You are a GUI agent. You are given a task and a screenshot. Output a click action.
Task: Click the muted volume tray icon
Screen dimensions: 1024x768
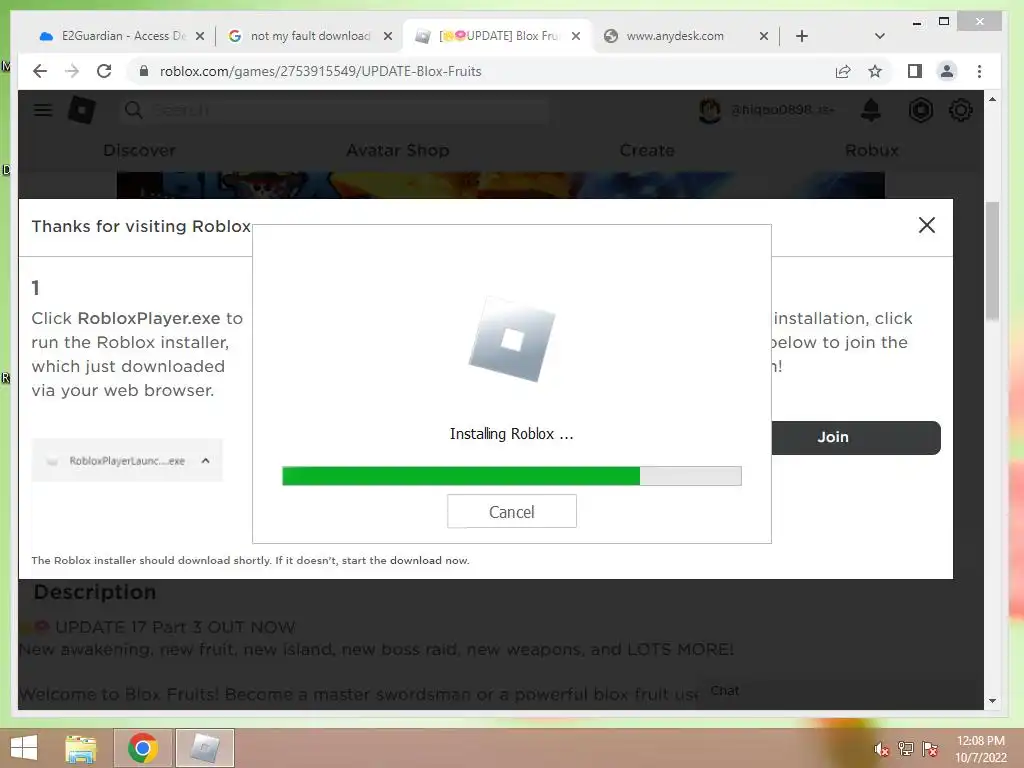point(881,749)
